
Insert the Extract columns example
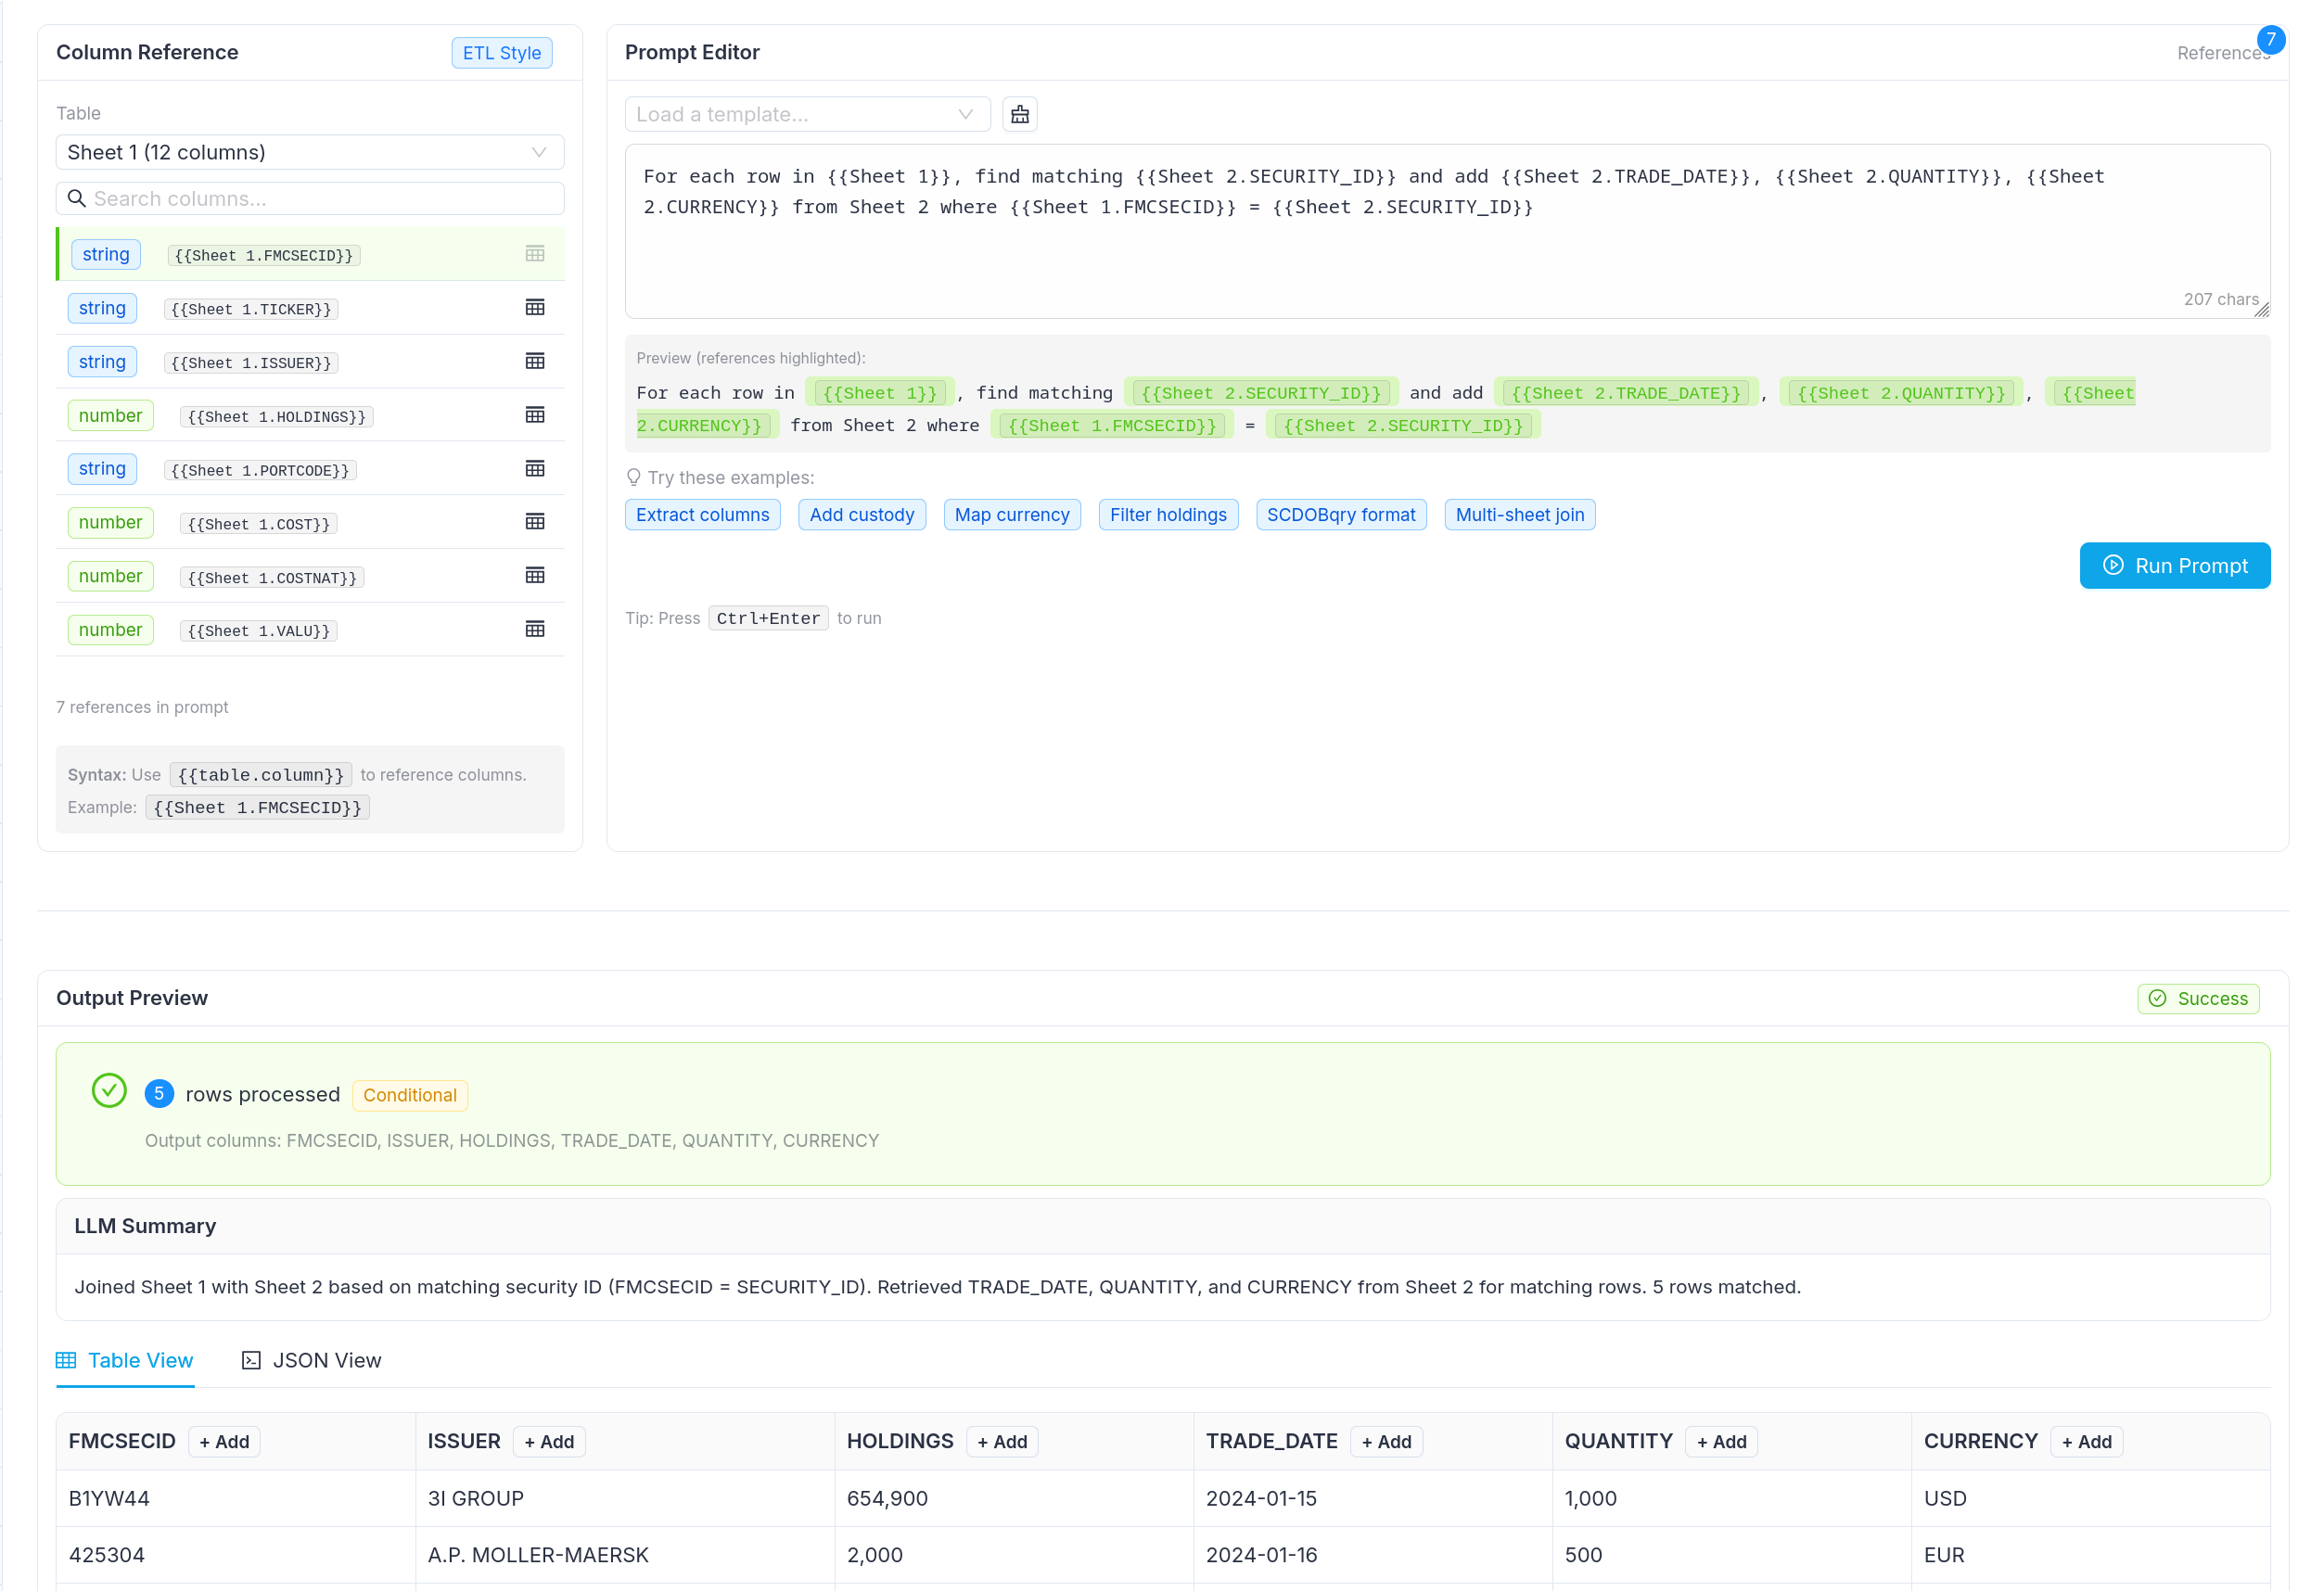click(703, 515)
